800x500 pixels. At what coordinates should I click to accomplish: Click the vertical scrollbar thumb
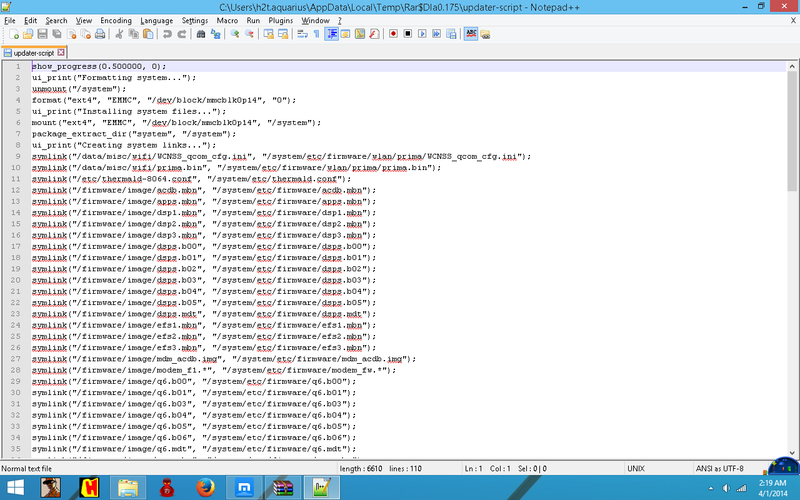792,131
